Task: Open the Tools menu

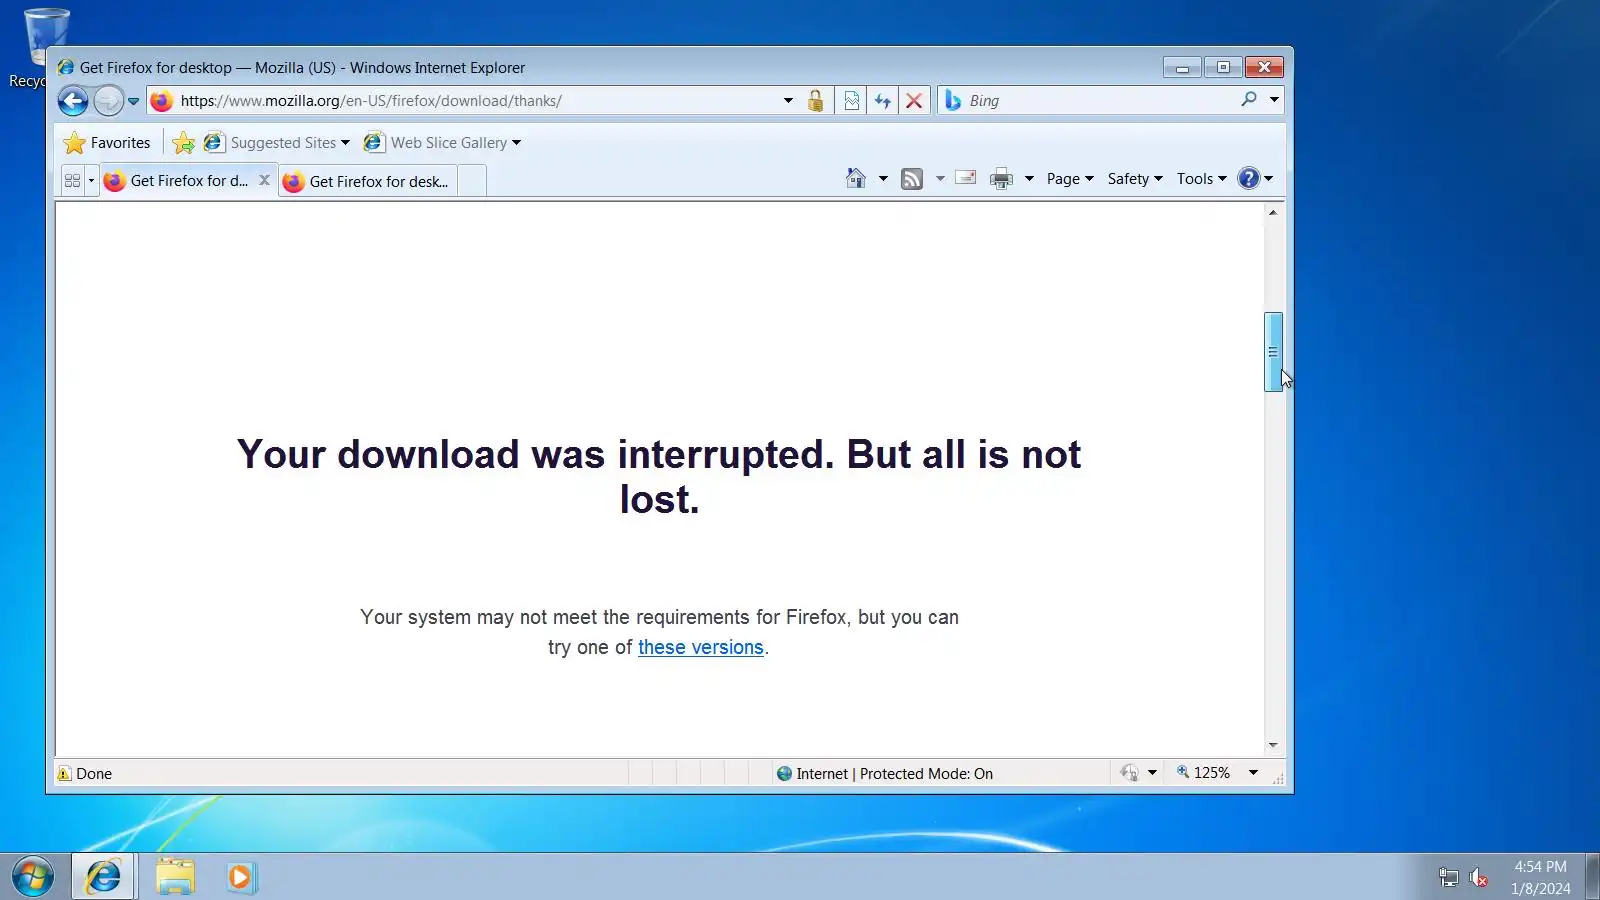Action: (x=1201, y=179)
